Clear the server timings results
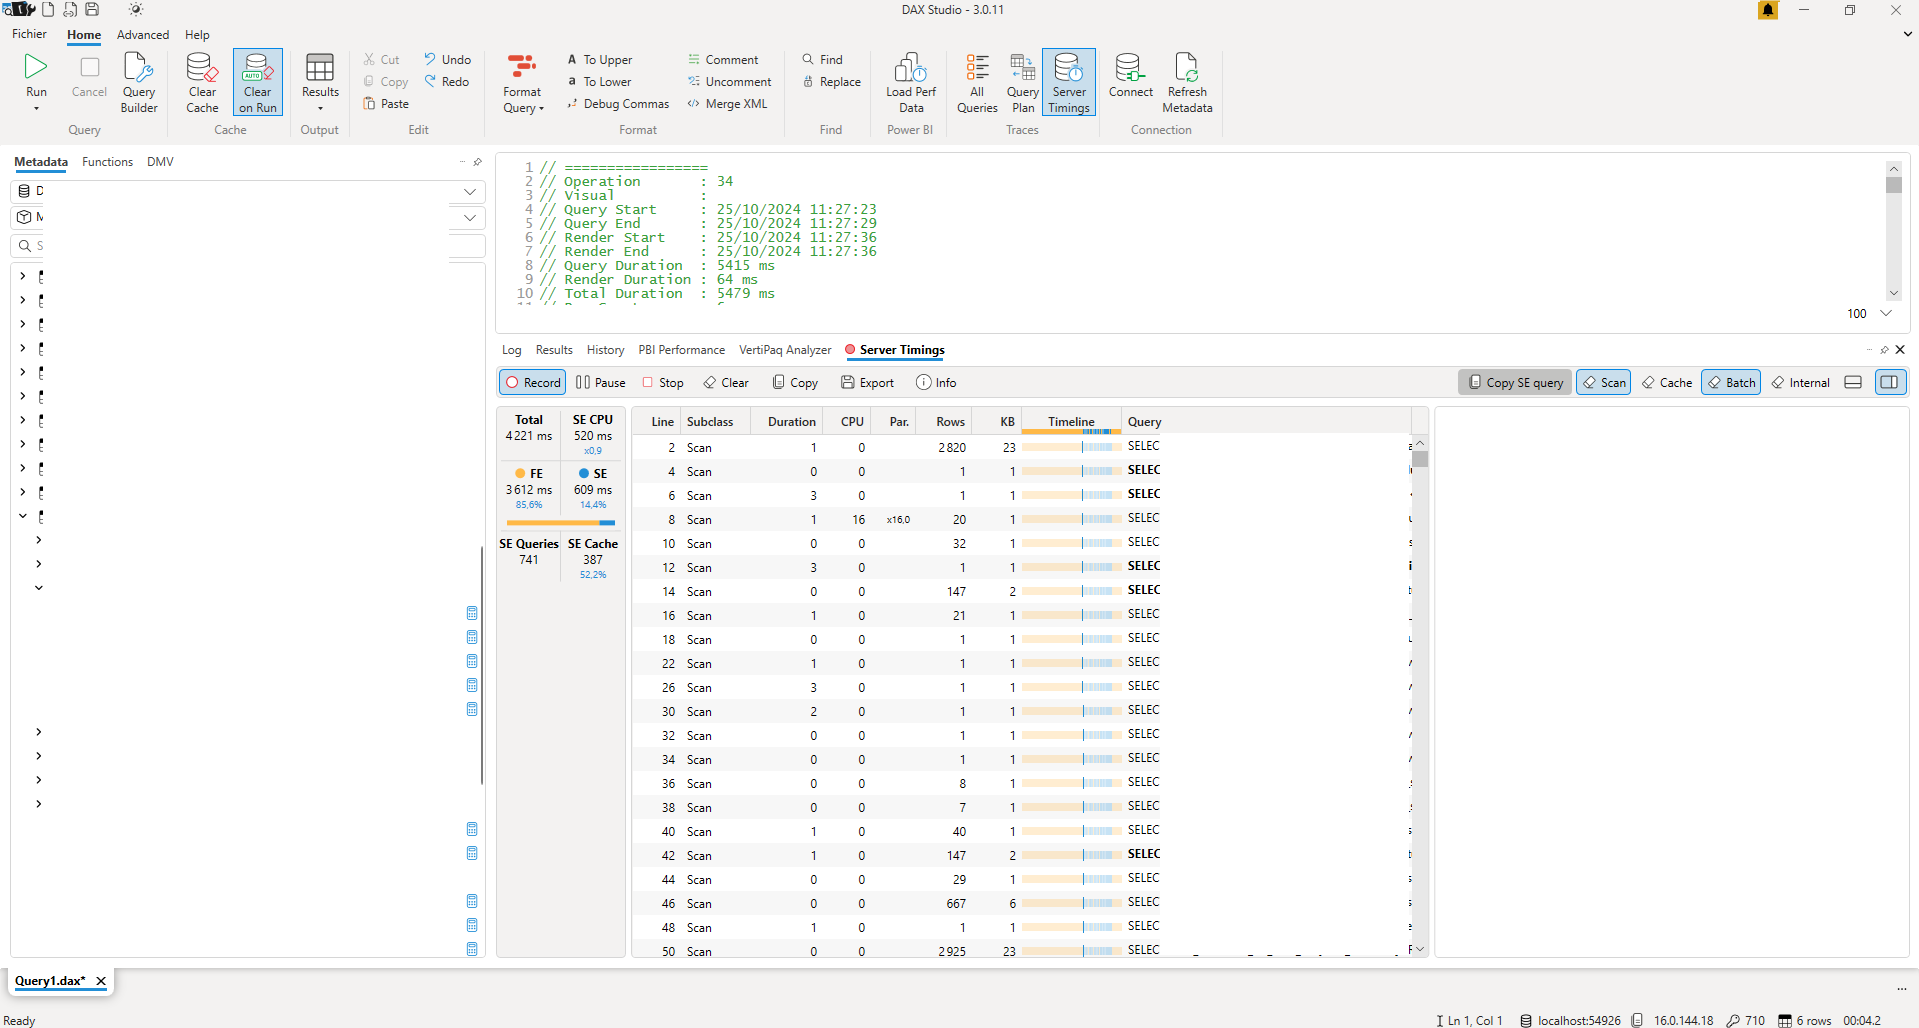1919x1028 pixels. [x=726, y=383]
